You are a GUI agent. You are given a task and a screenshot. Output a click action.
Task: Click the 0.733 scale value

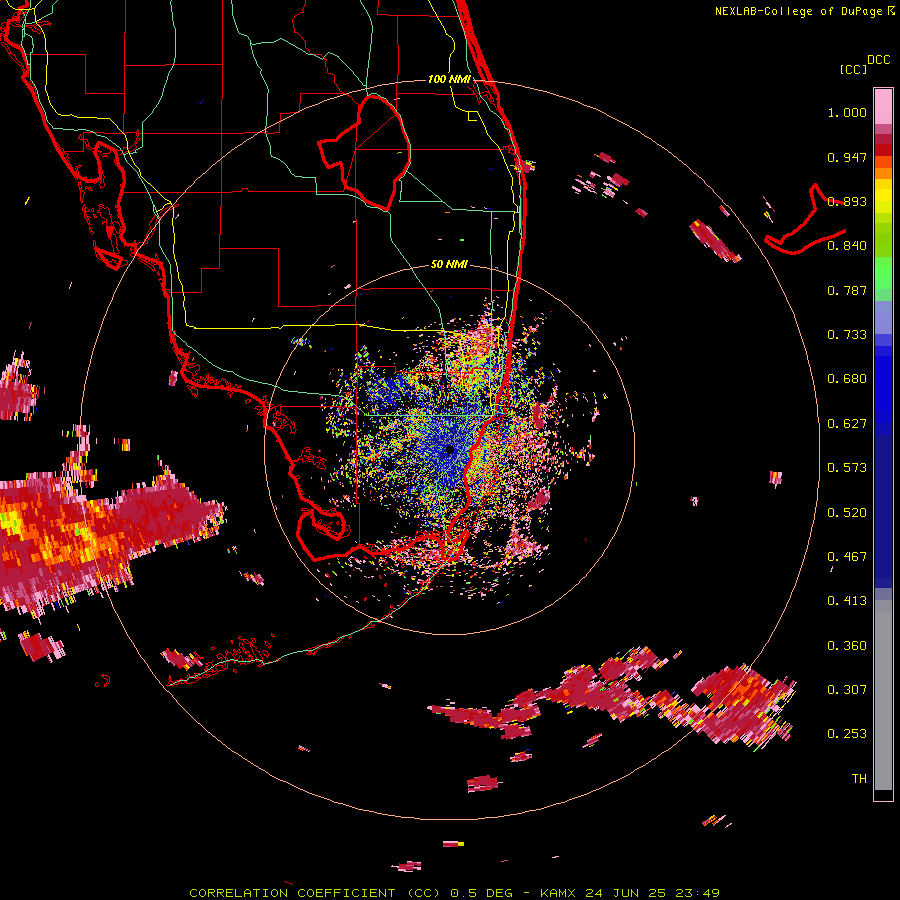click(847, 335)
